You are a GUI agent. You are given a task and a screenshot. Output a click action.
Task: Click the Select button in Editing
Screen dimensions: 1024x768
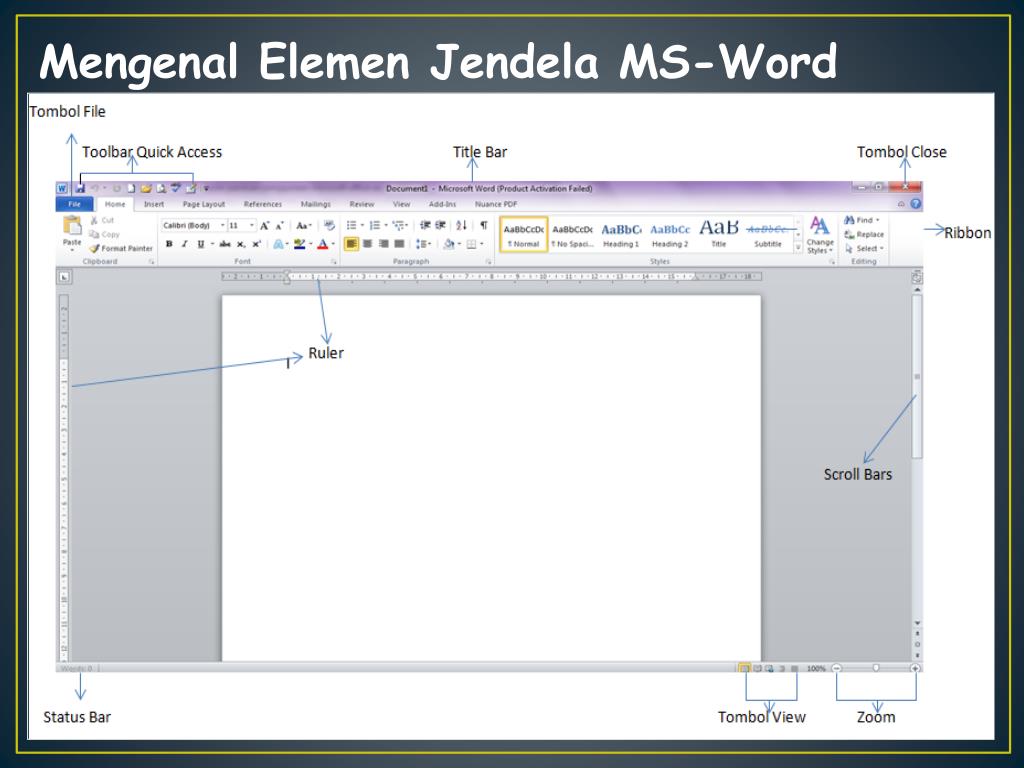tap(863, 248)
